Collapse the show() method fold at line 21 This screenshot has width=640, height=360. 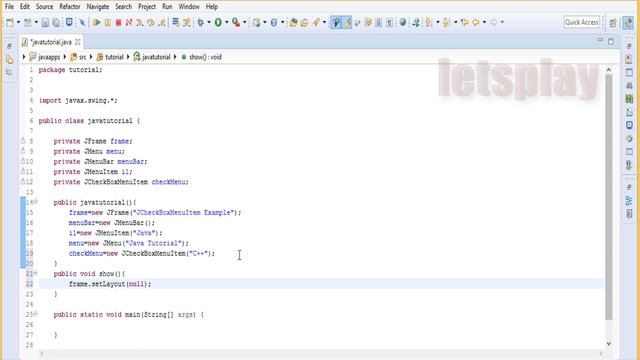tap(36, 273)
